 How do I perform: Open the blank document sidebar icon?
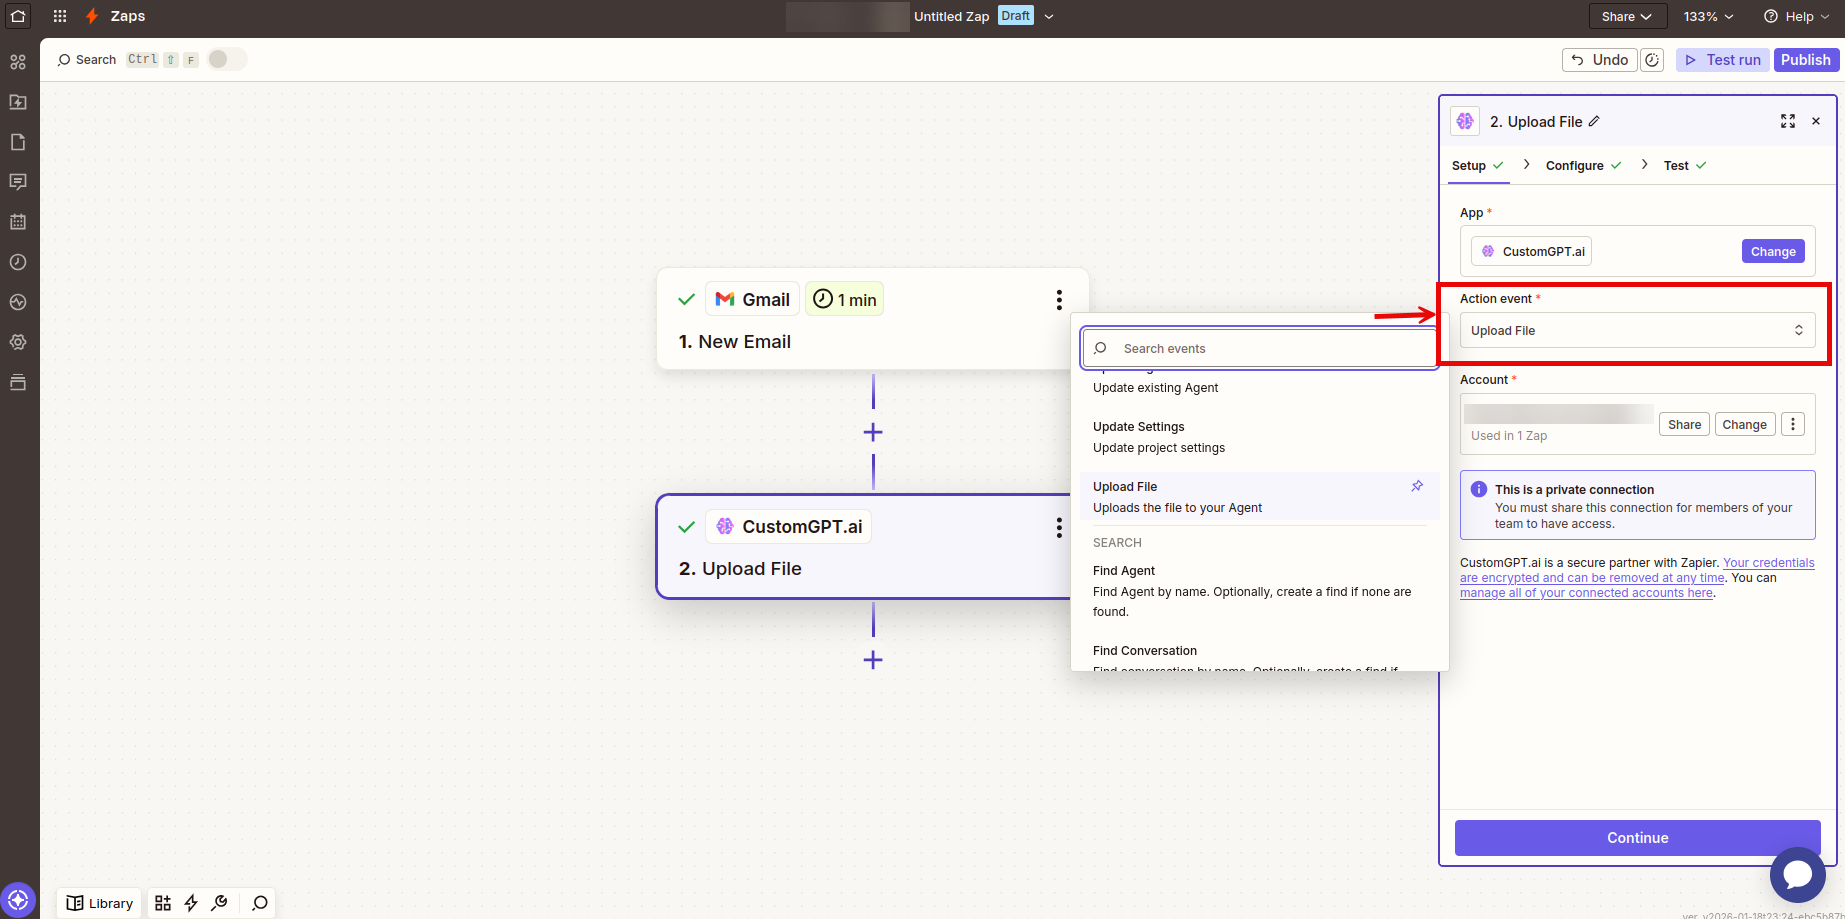pos(18,142)
